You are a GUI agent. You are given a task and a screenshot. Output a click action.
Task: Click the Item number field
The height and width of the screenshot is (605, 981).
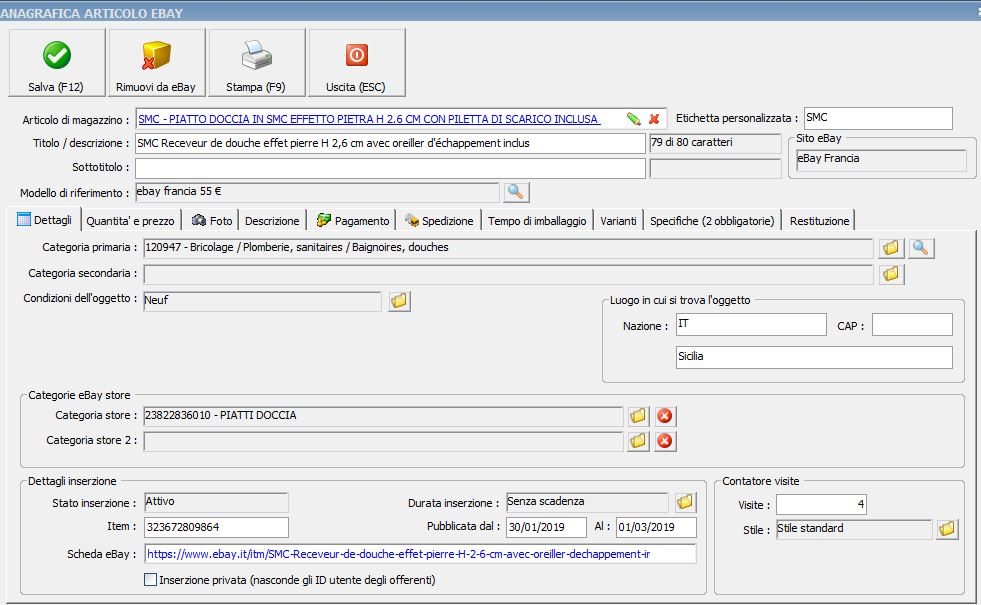216,527
